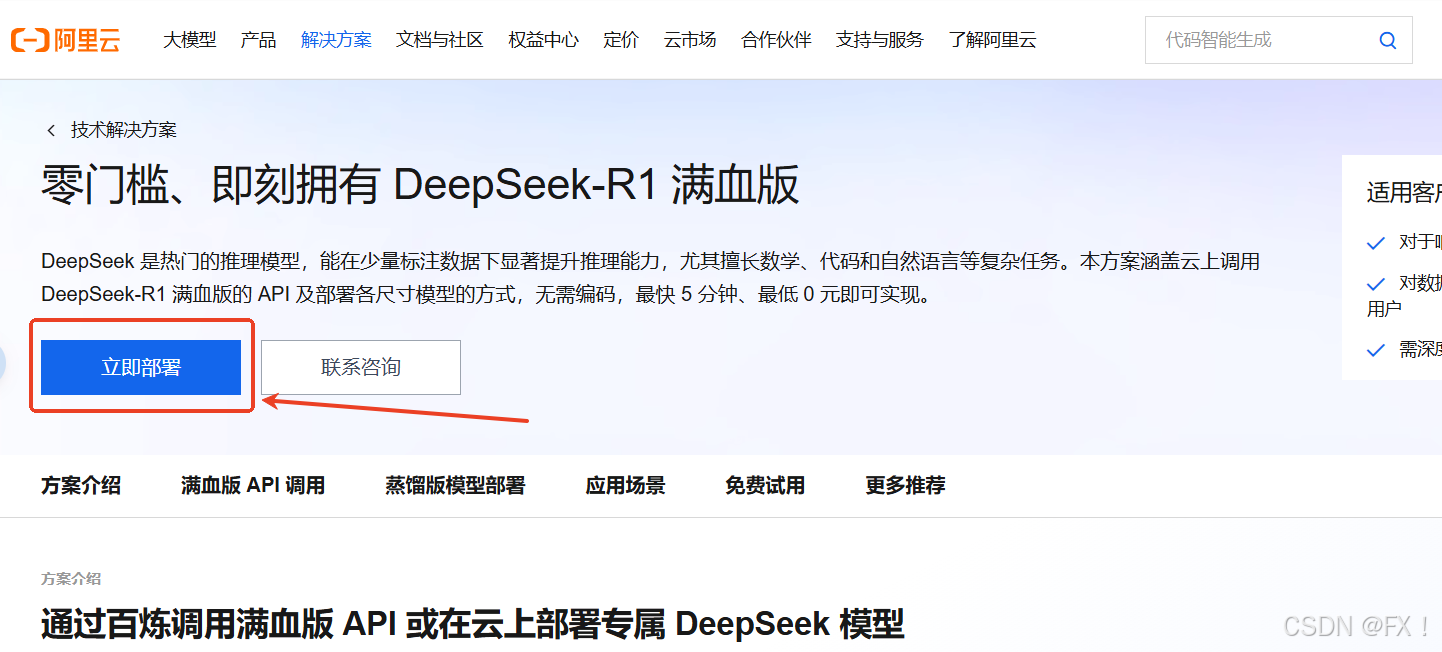The image size is (1442, 652).
Task: Click the DeepSeek description paragraph
Action: tap(650, 279)
